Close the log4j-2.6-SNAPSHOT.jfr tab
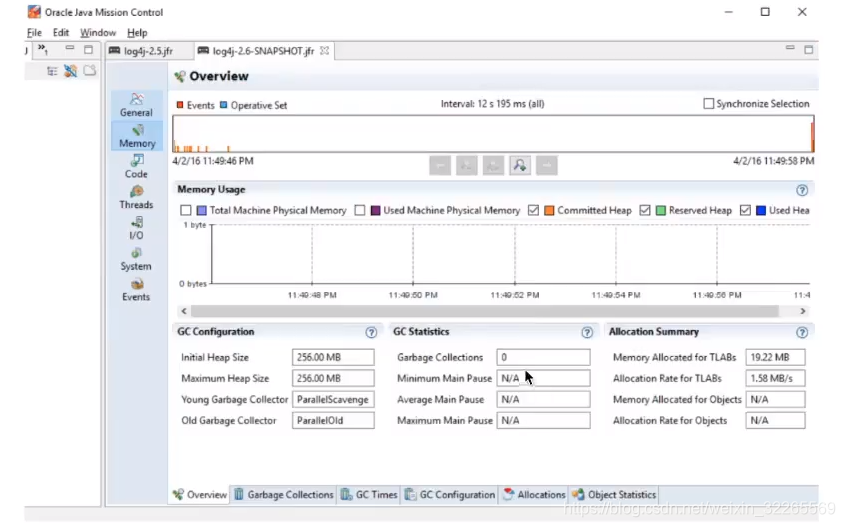This screenshot has width=845, height=527. coord(324,51)
